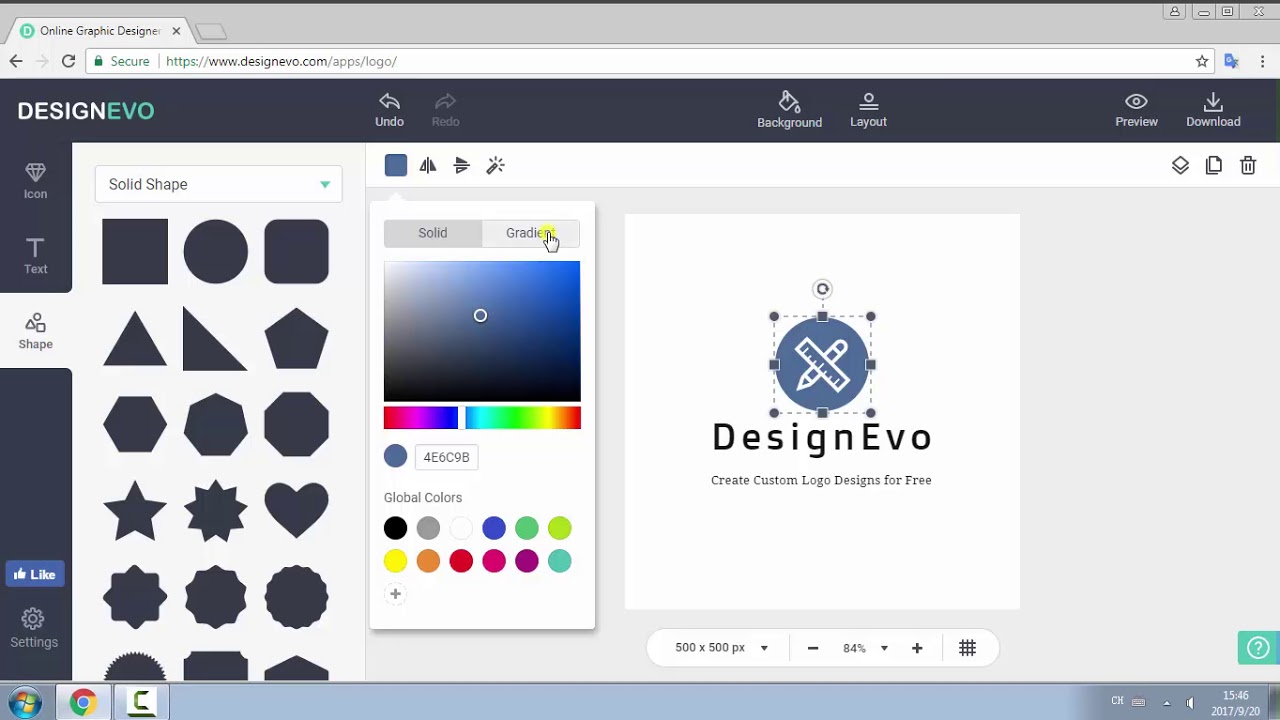Flip the selected shape vertically
Image resolution: width=1280 pixels, height=720 pixels.
pyautogui.click(x=461, y=165)
